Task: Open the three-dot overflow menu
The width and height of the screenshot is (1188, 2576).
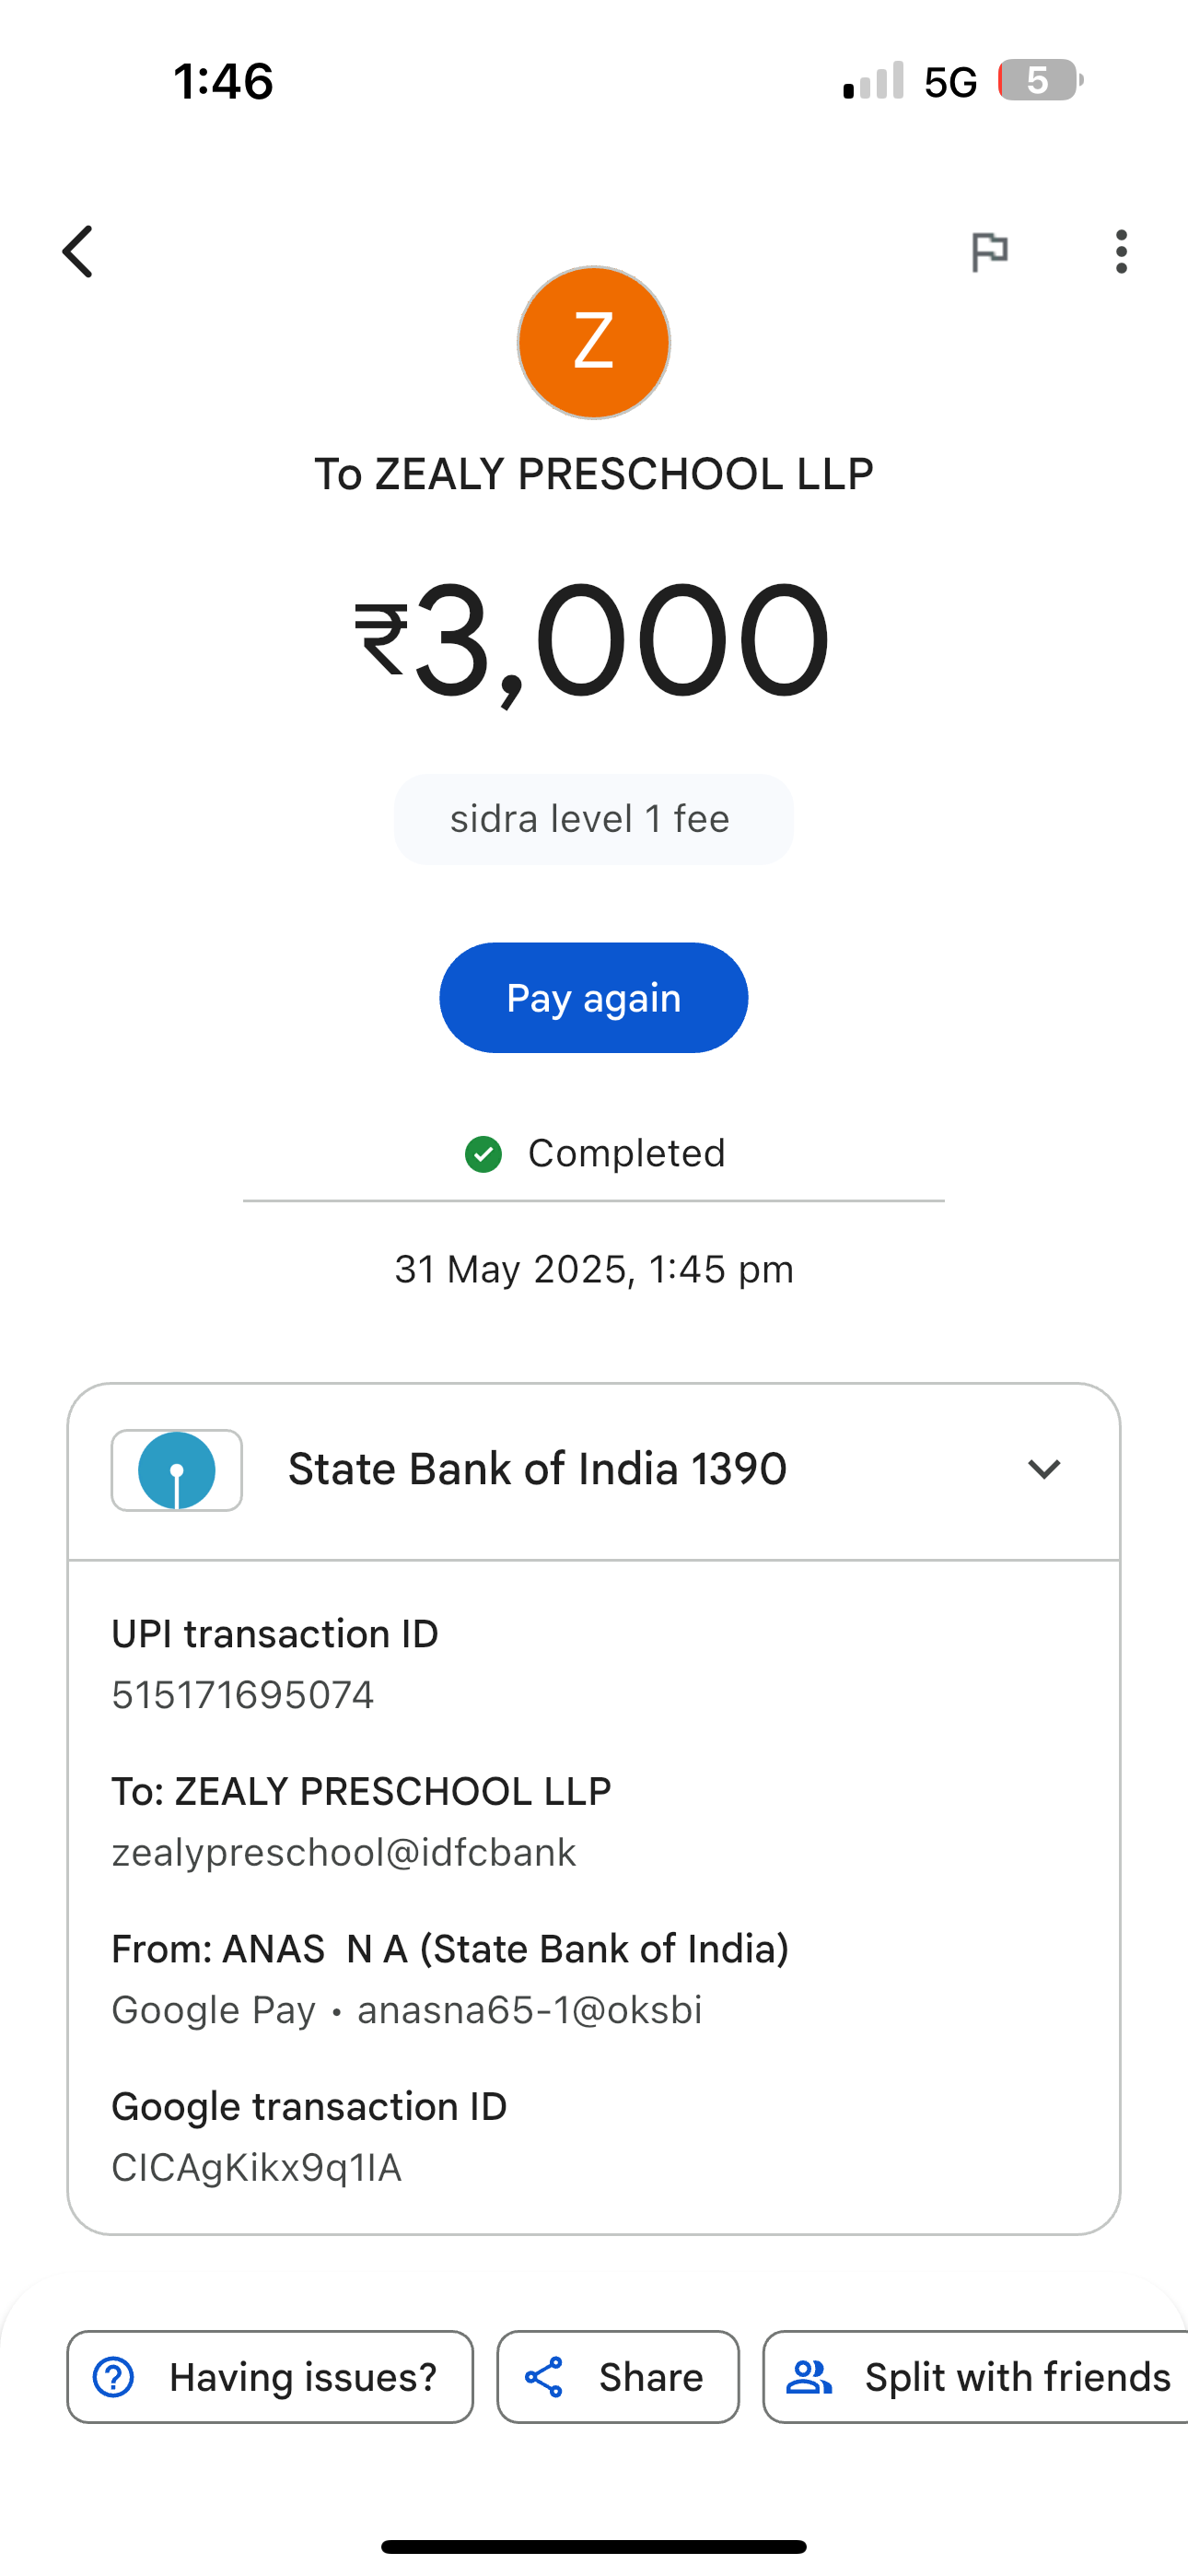Action: coord(1121,251)
